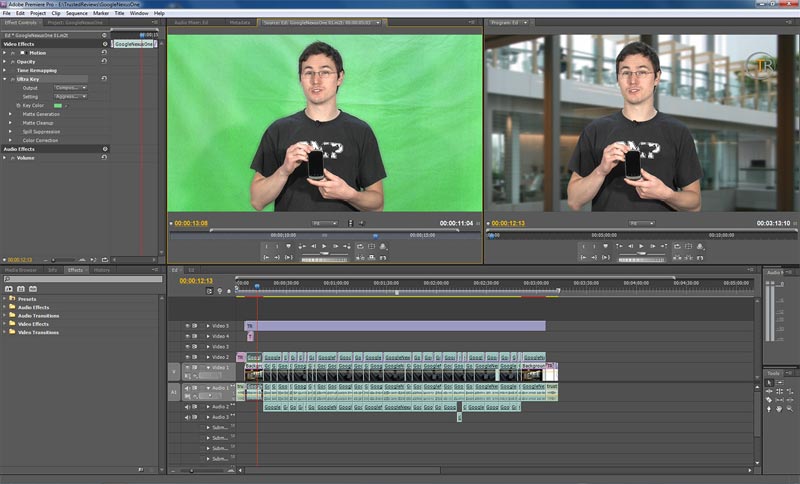Expand Matte Cleanup settings
The image size is (800, 484).
(11, 123)
